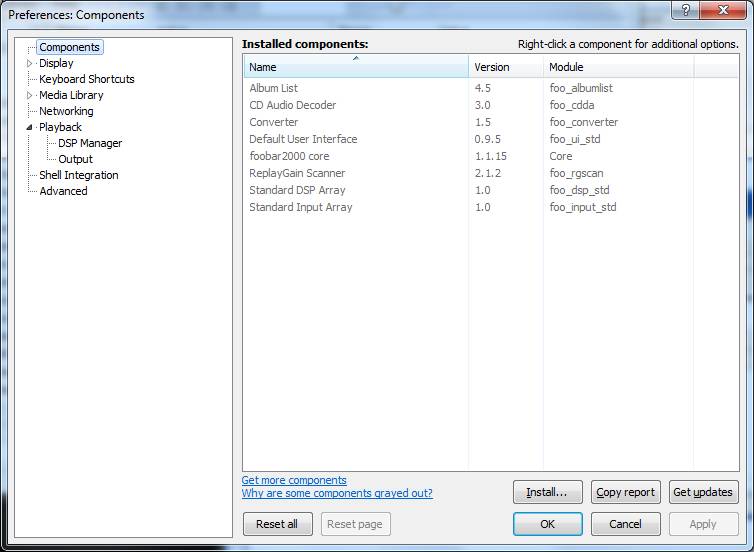Click the Apply button

[703, 524]
